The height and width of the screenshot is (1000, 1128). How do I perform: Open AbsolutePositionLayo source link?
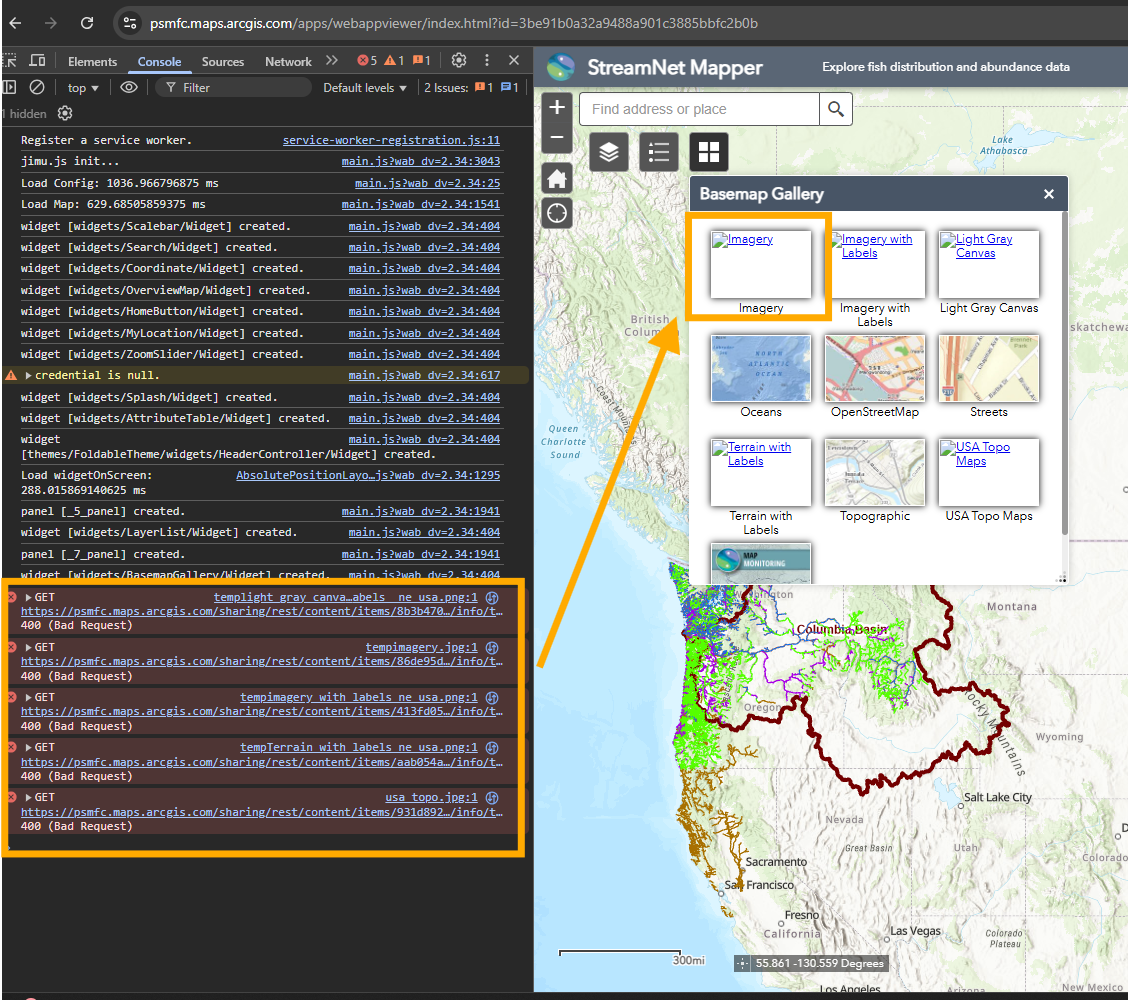(x=368, y=476)
